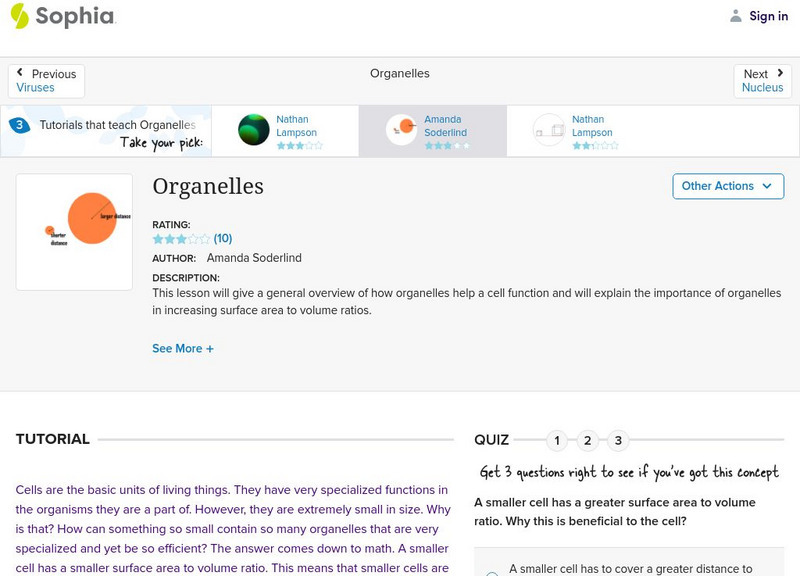Viewport: 800px width, 576px height.
Task: Click Nathan Lampson's green circle avatar
Action: (254, 131)
